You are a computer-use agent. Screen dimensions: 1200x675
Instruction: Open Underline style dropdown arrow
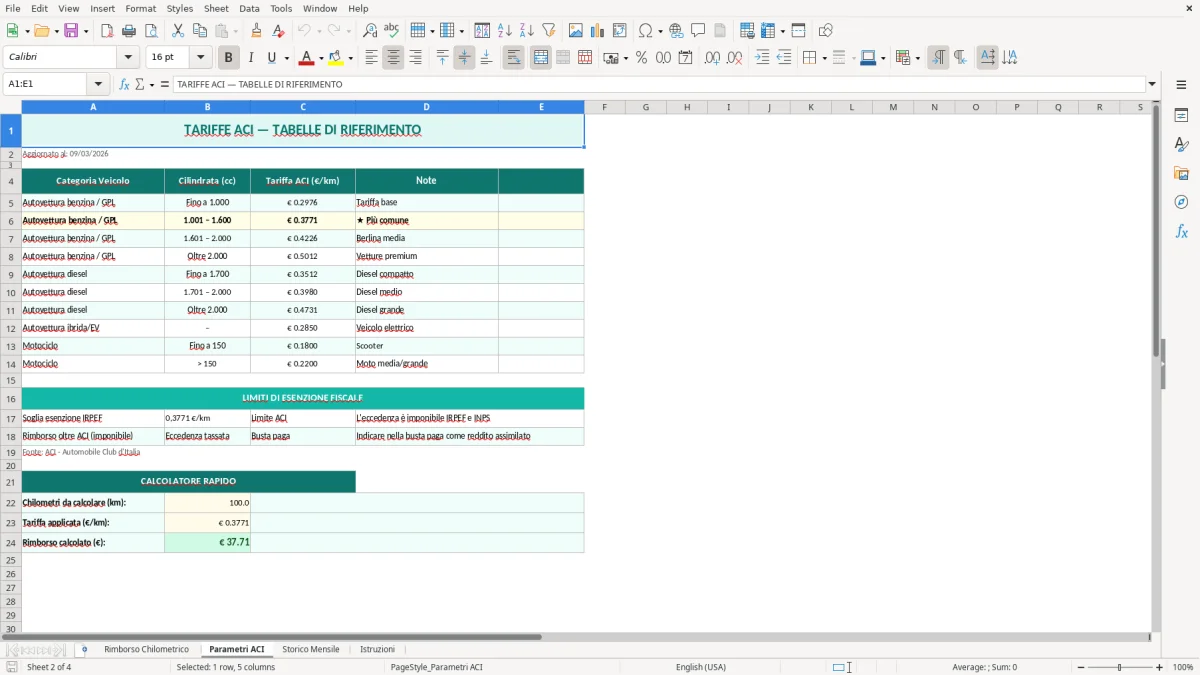click(x=286, y=58)
